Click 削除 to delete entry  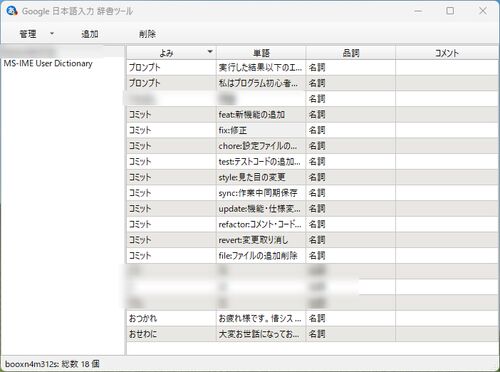point(147,34)
